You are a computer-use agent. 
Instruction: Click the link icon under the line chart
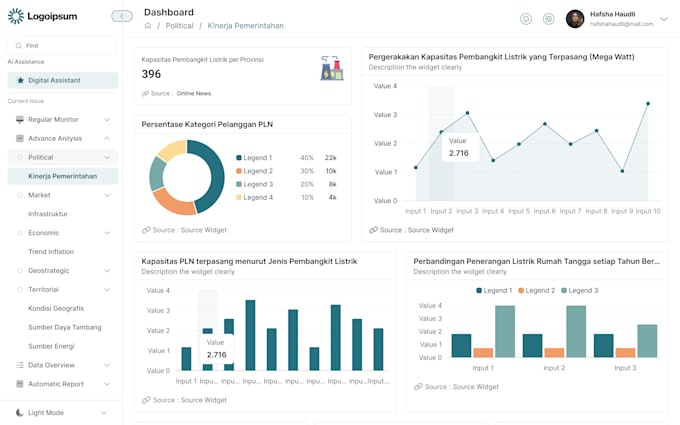click(373, 230)
